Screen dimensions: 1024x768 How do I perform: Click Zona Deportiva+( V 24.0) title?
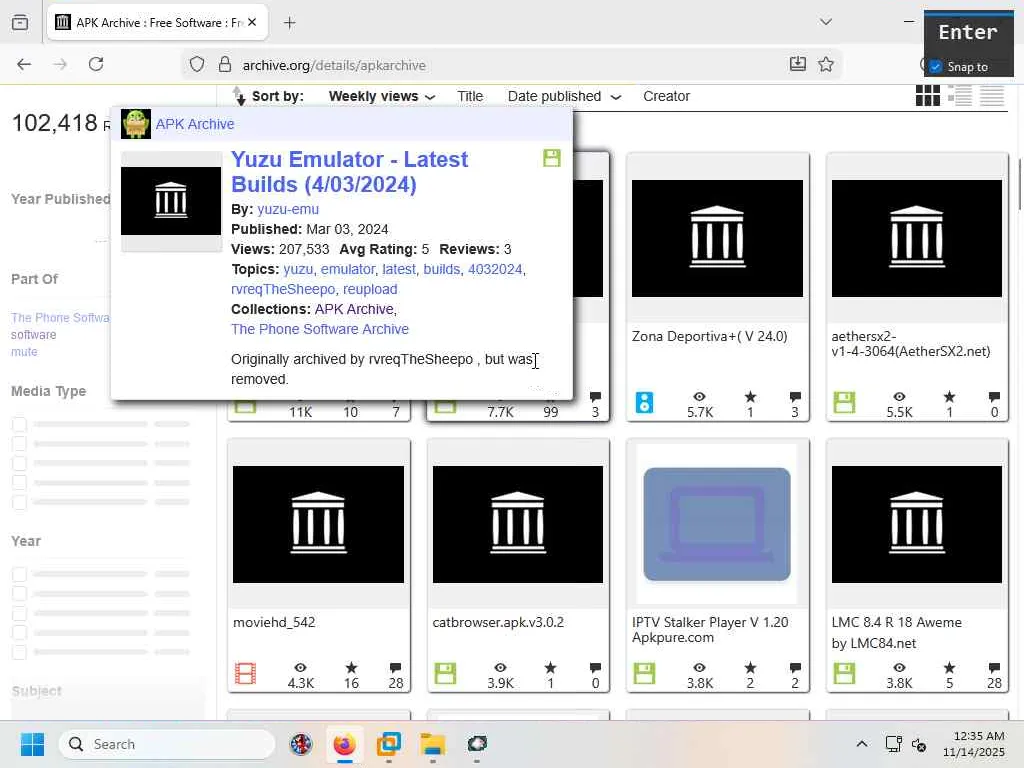coord(709,336)
